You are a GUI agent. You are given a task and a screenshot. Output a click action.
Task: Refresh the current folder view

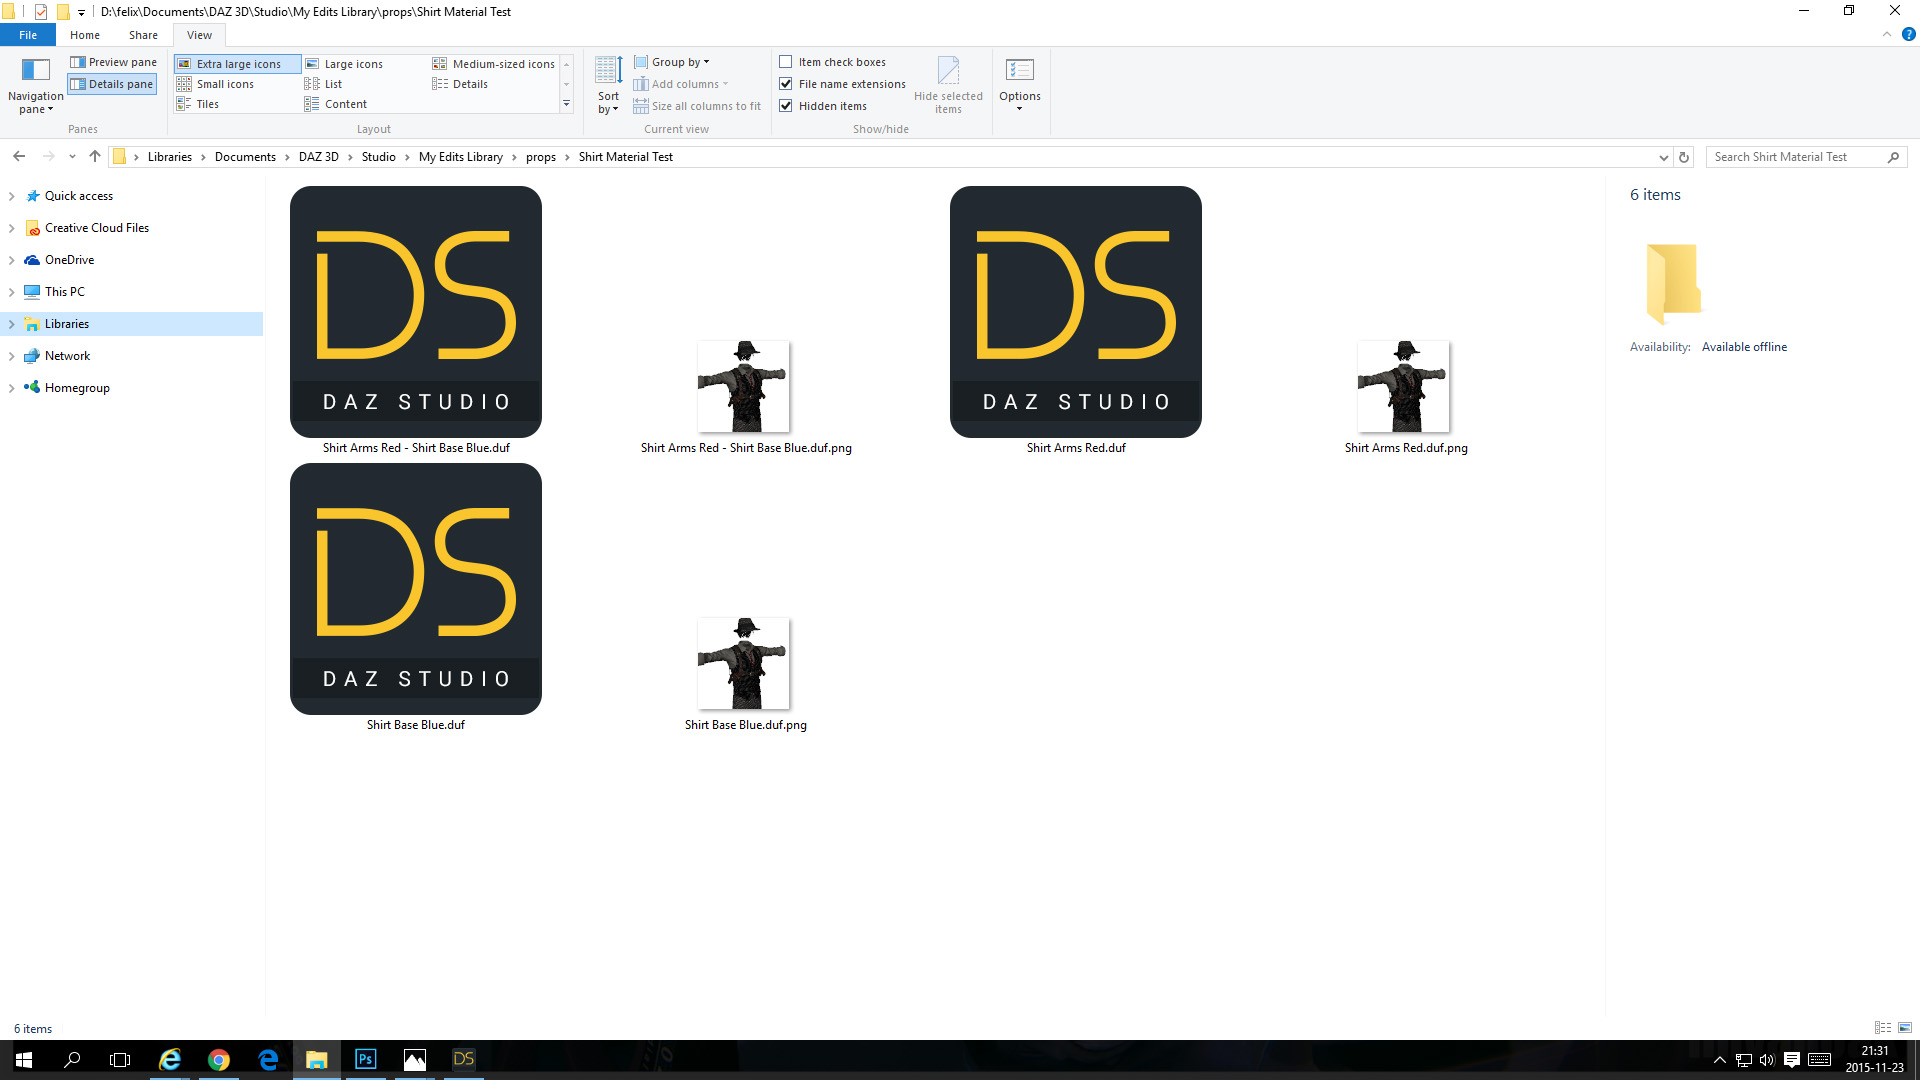click(1684, 157)
